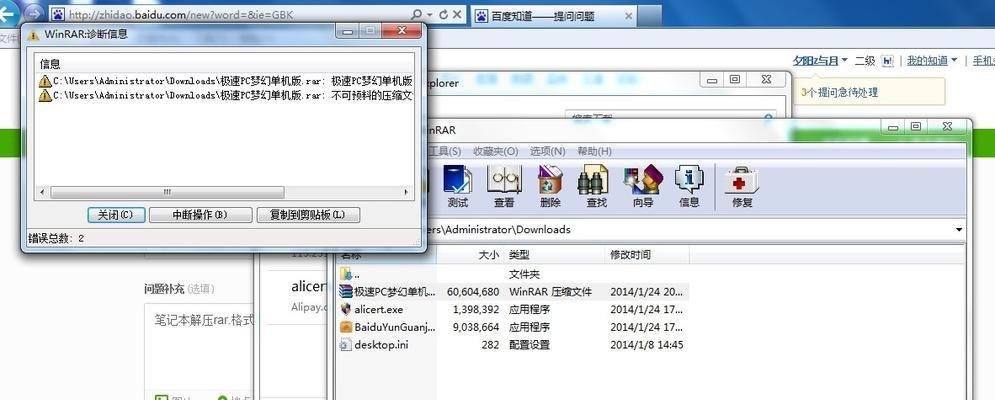Click the stop (X) icon in the address bar
The image size is (995, 400).
point(457,14)
